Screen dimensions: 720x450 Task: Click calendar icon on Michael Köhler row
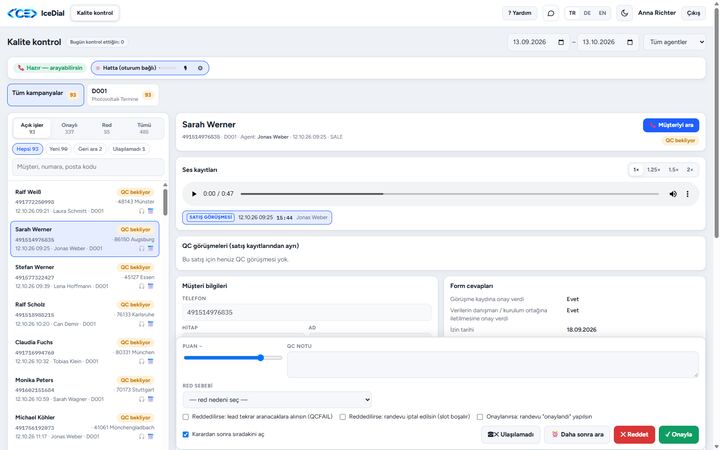point(151,437)
